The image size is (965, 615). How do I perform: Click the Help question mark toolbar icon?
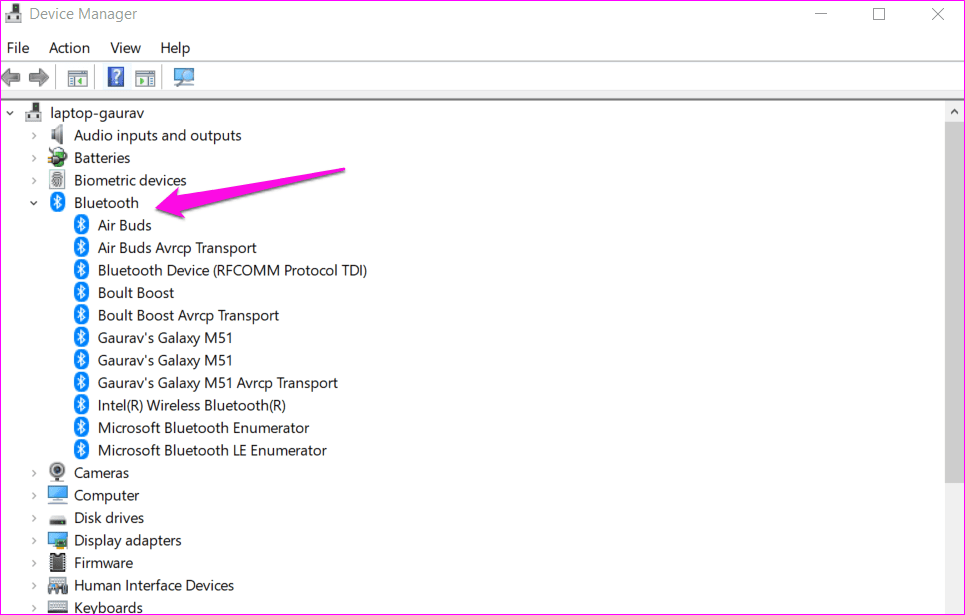pyautogui.click(x=116, y=78)
